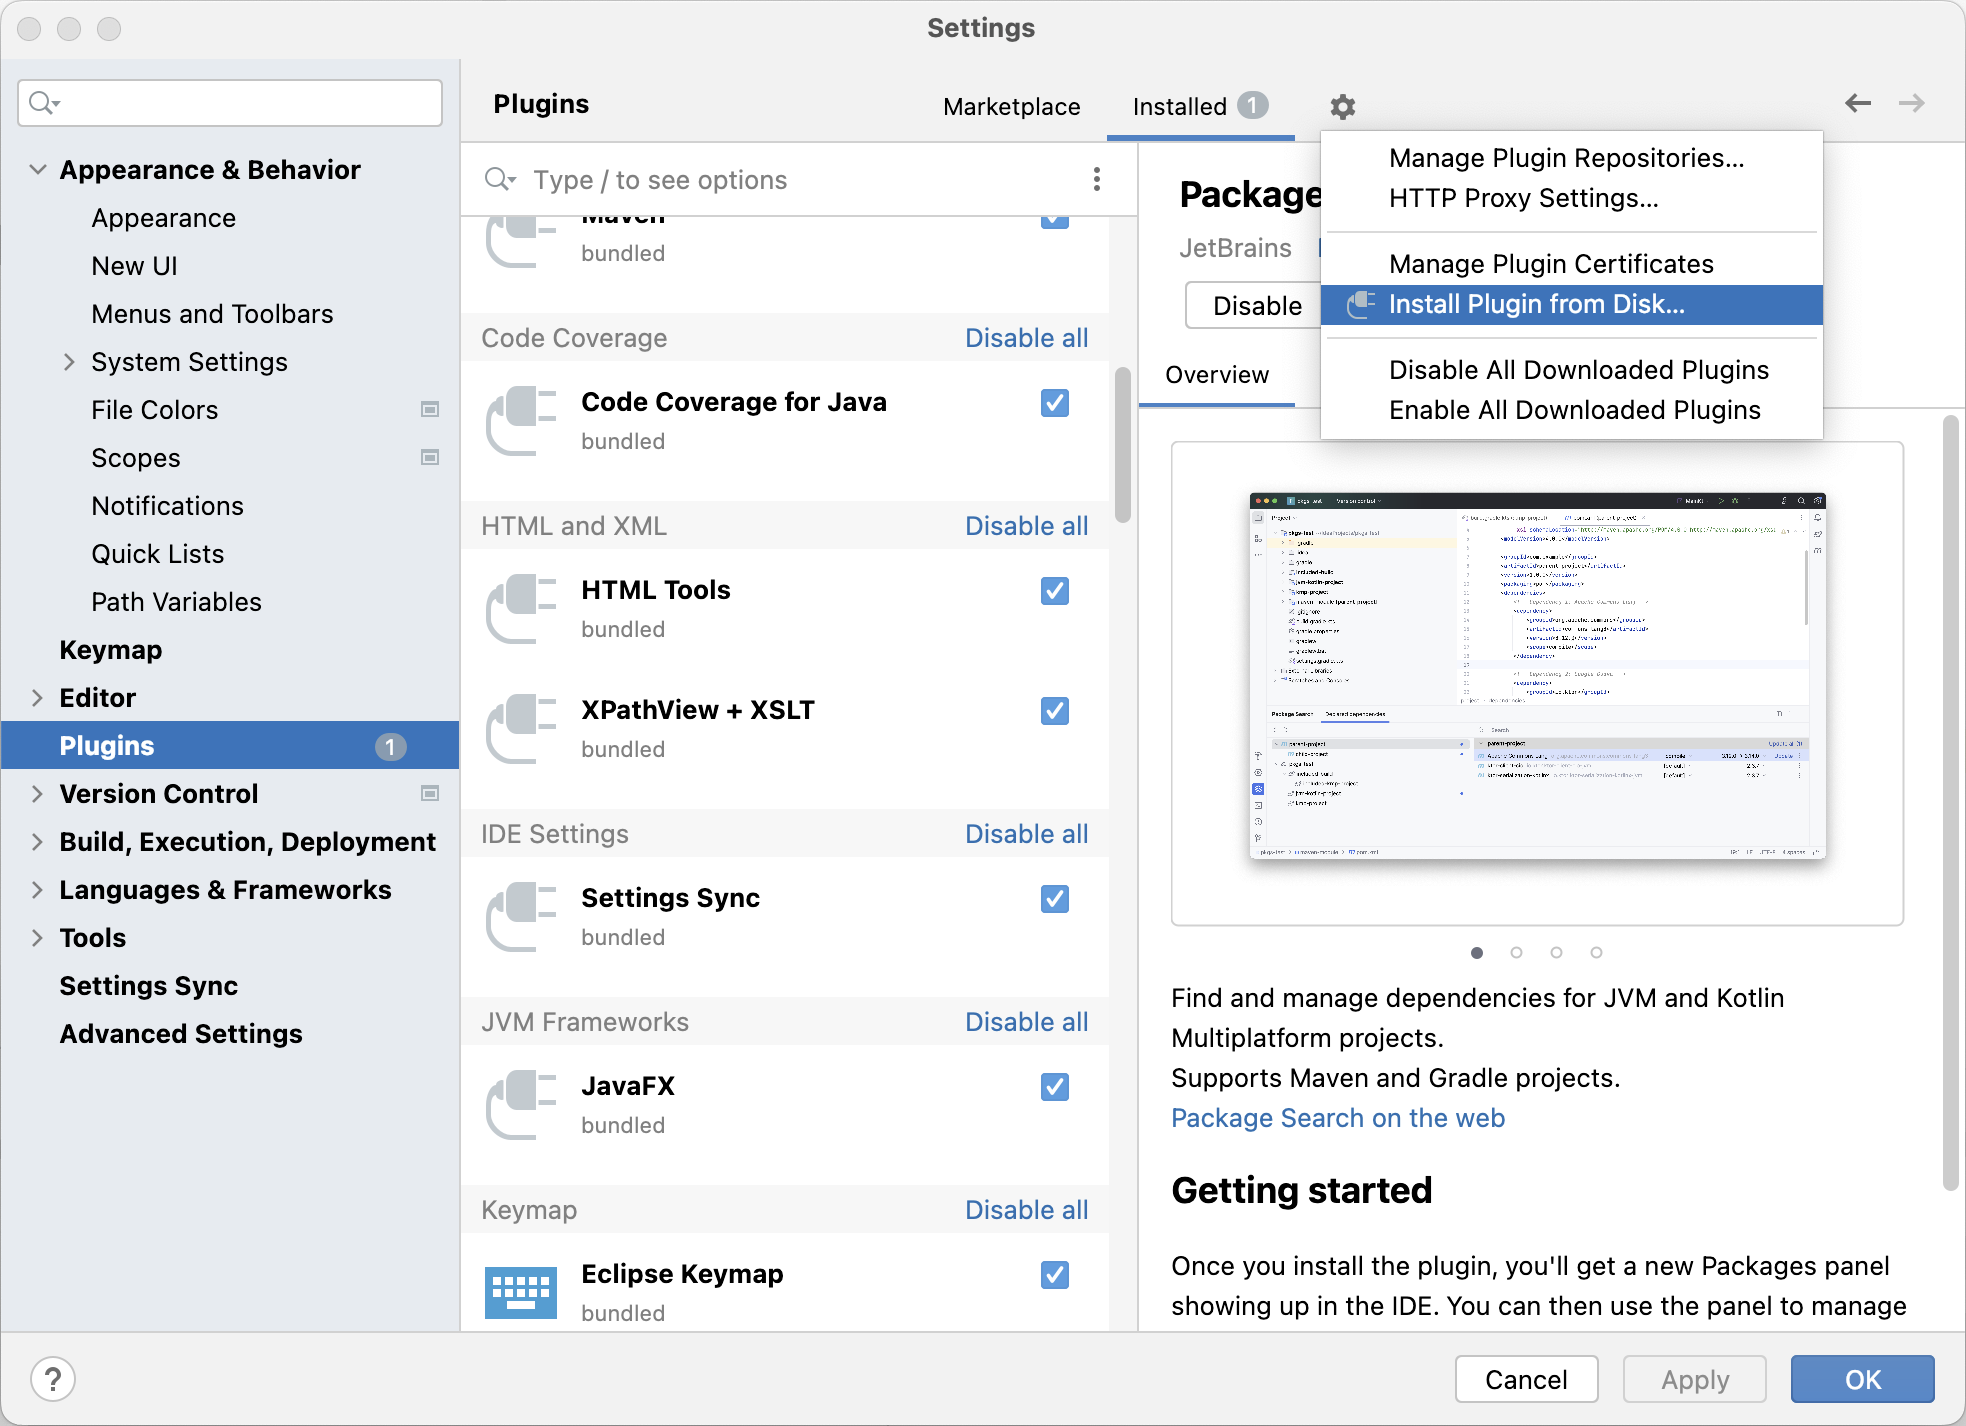Expand the Languages & Frameworks section
The height and width of the screenshot is (1426, 1966).
point(37,889)
